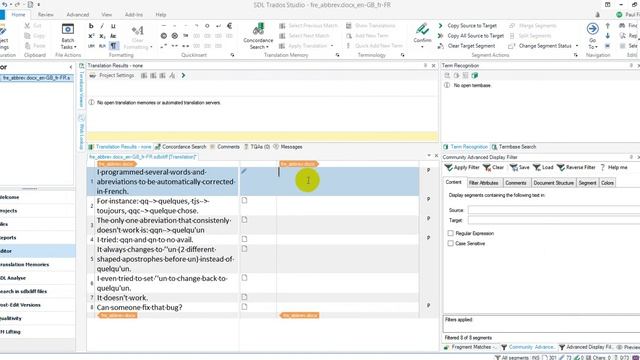The width and height of the screenshot is (640, 360).
Task: Open Segment tab in display filter
Action: (587, 183)
